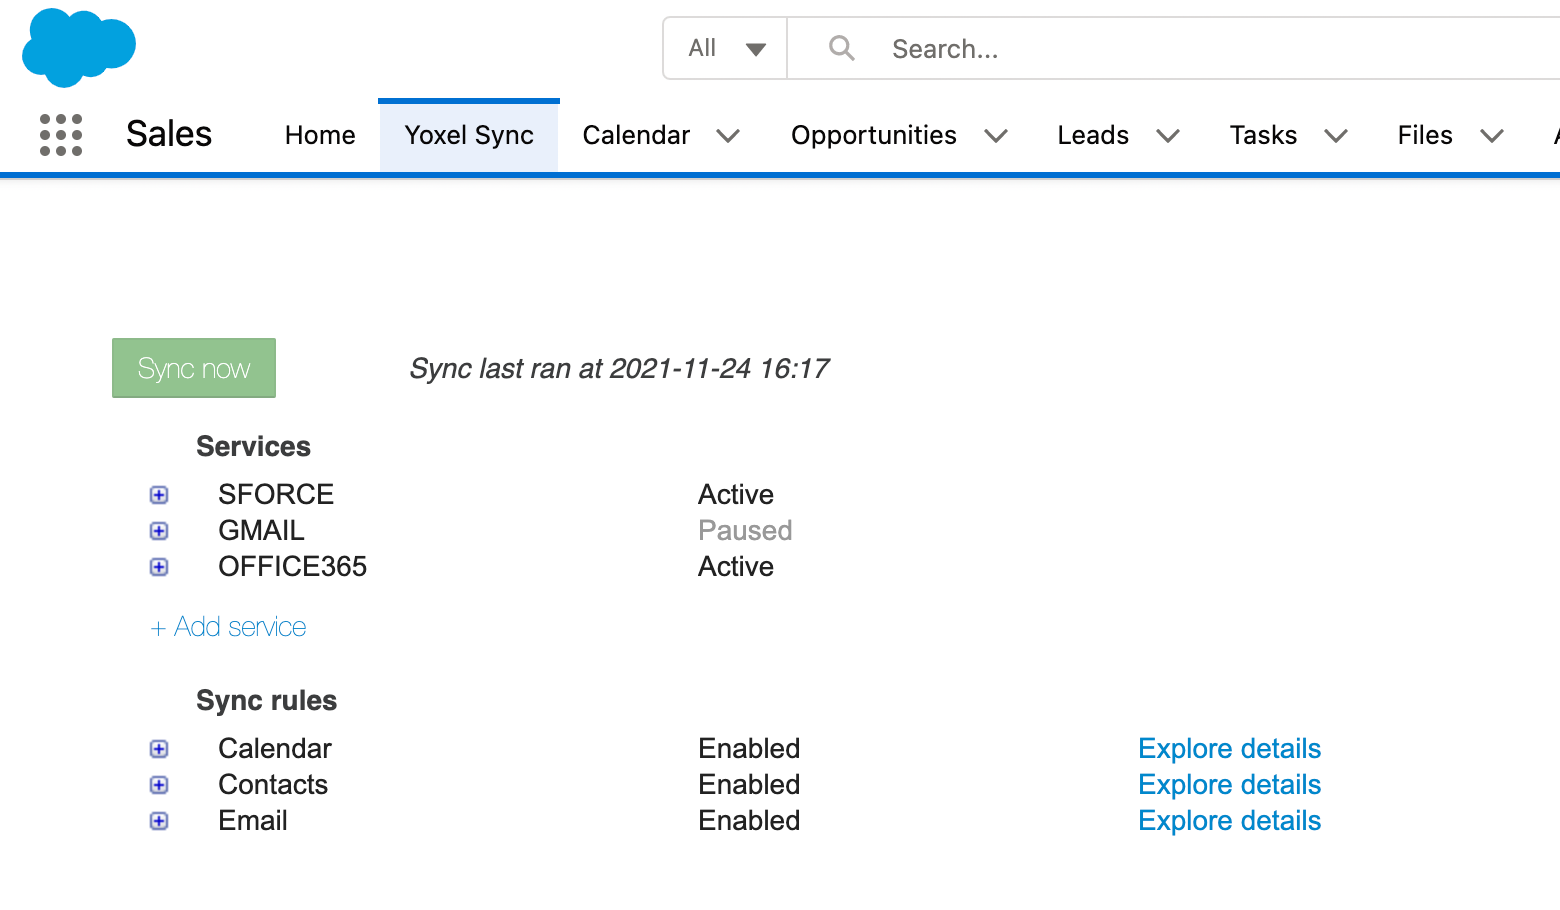This screenshot has height=910, width=1560.
Task: Expand the GMAIL service row
Action: pyautogui.click(x=159, y=531)
